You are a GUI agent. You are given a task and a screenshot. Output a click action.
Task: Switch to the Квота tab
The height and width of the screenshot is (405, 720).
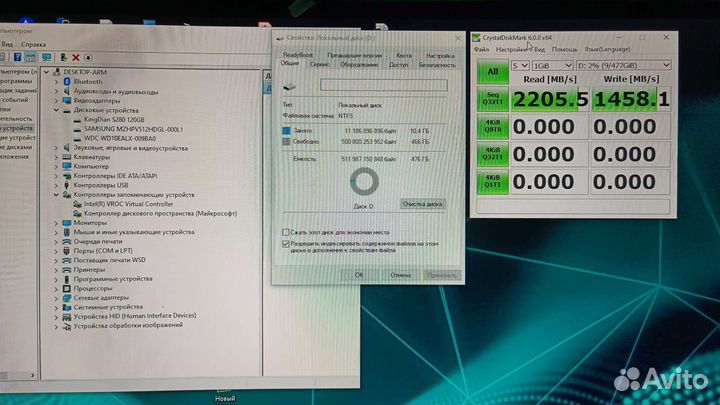pyautogui.click(x=404, y=56)
